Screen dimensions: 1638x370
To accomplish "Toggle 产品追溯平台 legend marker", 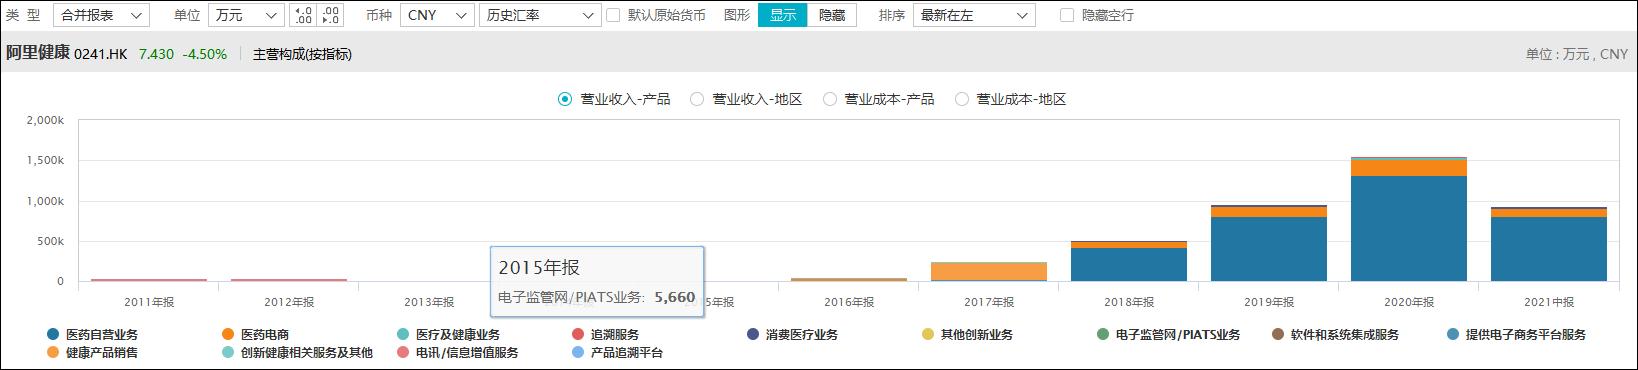I will 578,353.
